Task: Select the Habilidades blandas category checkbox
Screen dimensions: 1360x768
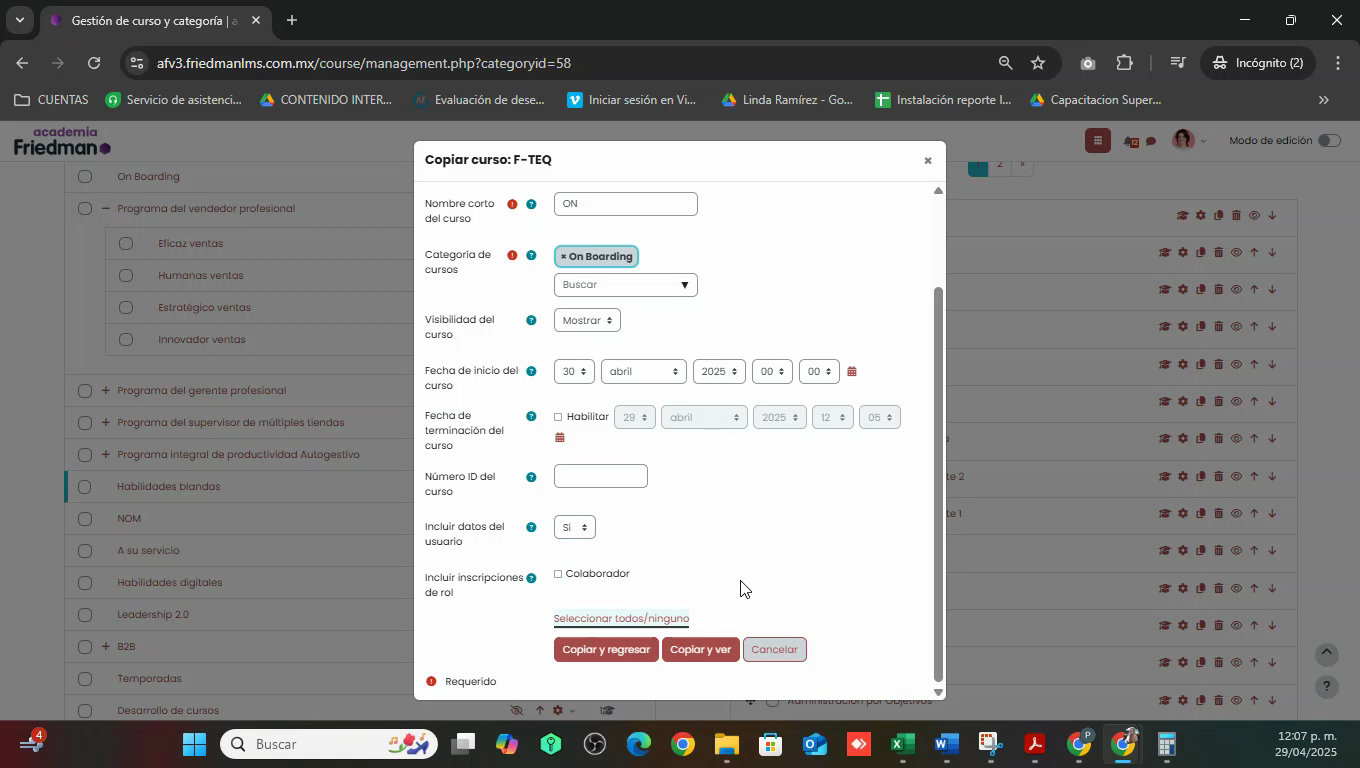Action: [85, 487]
